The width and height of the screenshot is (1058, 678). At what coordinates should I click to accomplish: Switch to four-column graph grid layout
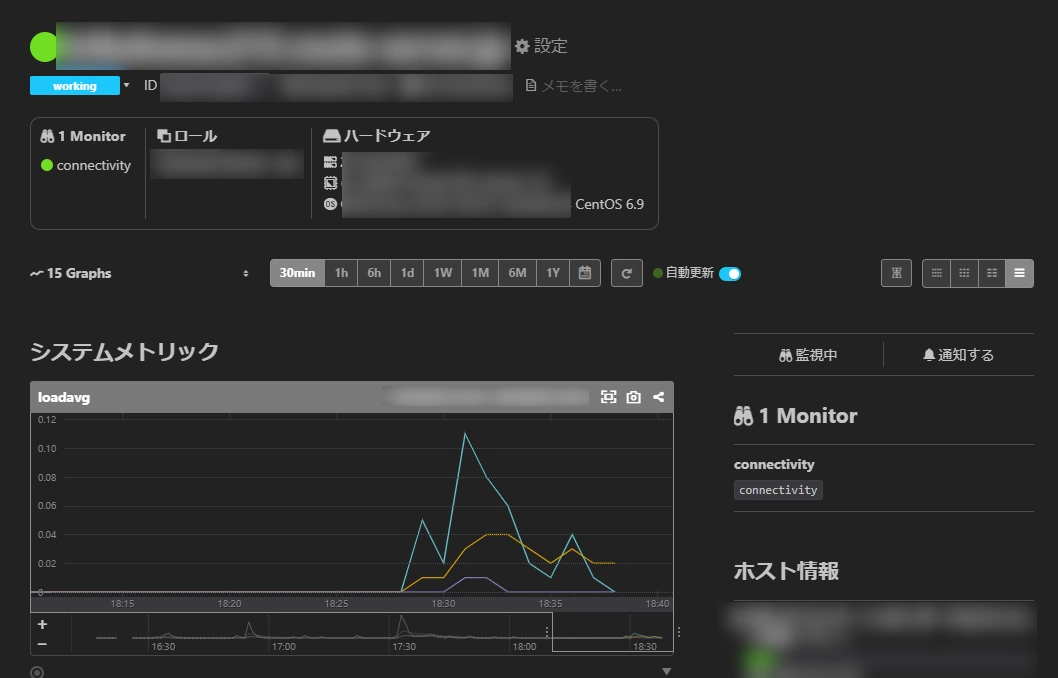pyautogui.click(x=937, y=273)
